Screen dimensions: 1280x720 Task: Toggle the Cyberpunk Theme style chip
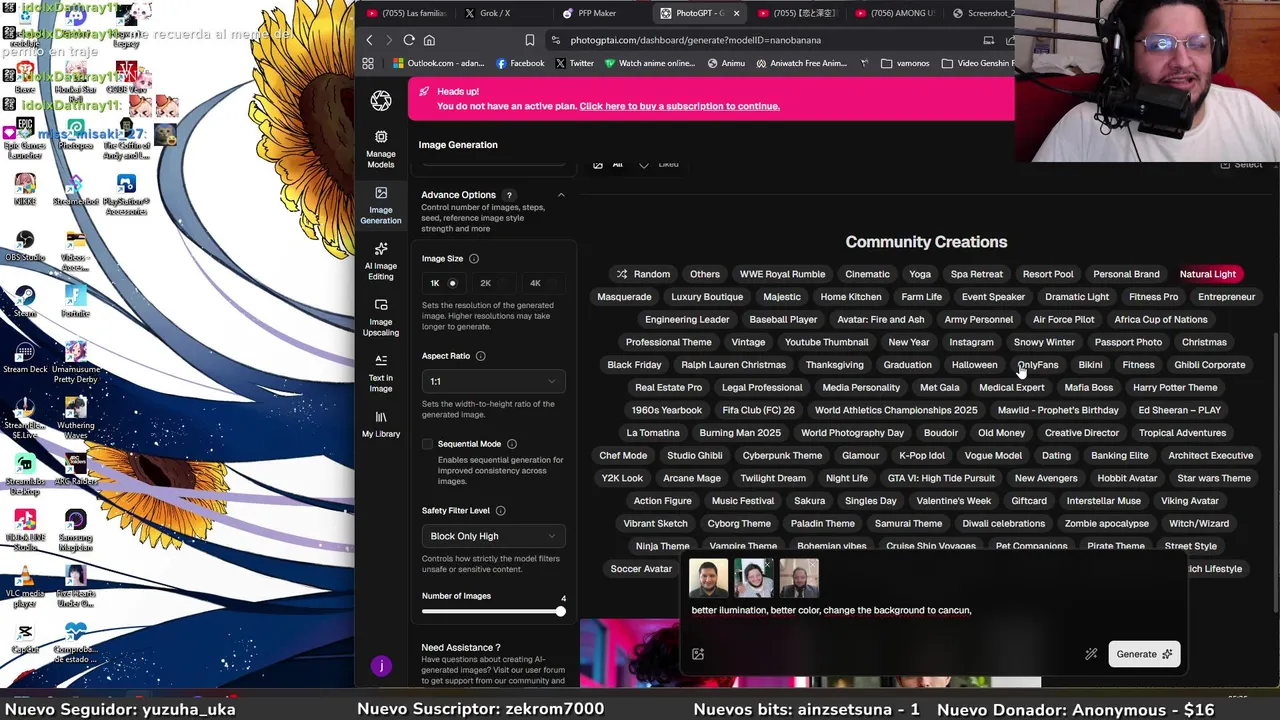pyautogui.click(x=782, y=456)
